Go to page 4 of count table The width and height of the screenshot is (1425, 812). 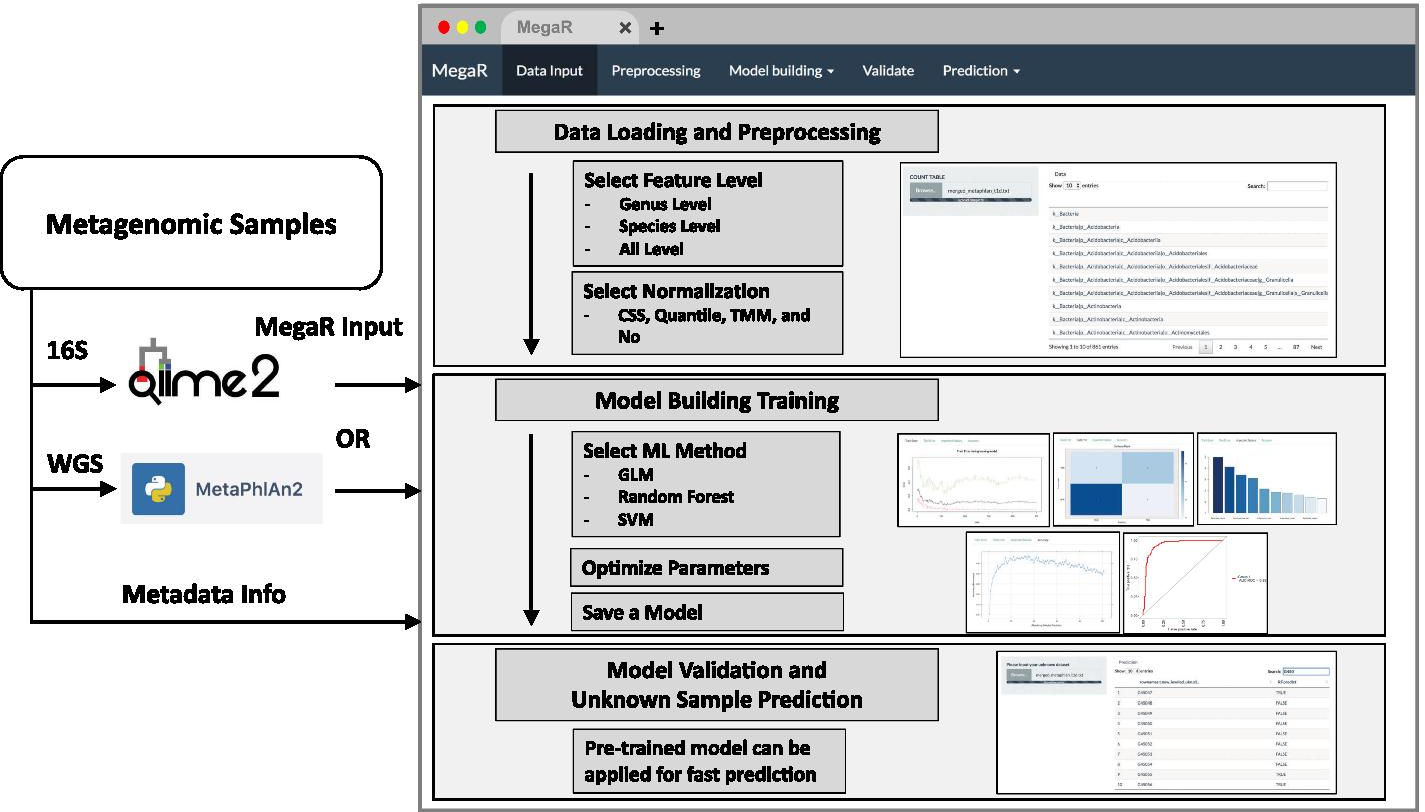1251,347
